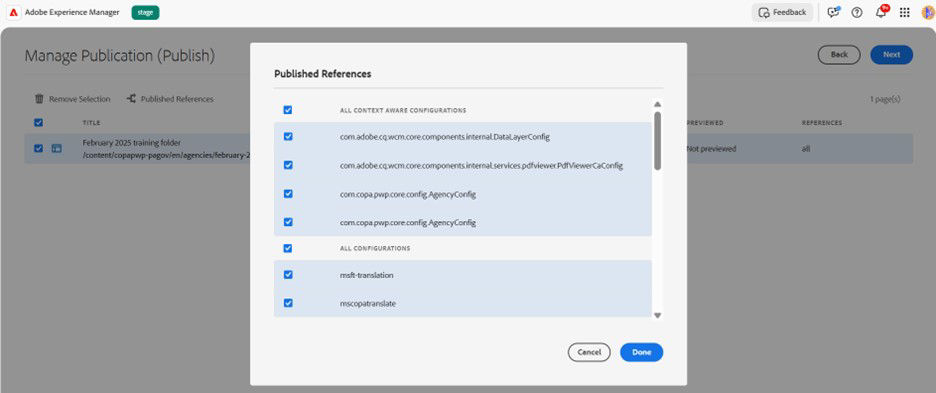Click the PREVIEWED column header
936x393 pixels.
click(x=705, y=122)
